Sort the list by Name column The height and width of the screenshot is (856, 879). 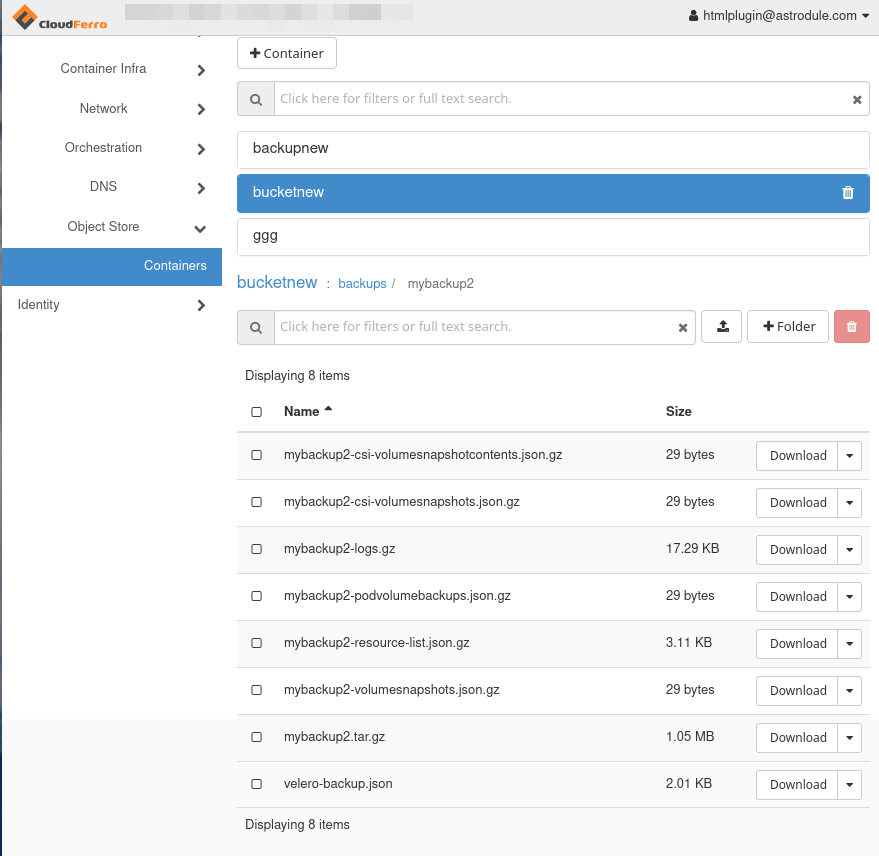coord(302,411)
